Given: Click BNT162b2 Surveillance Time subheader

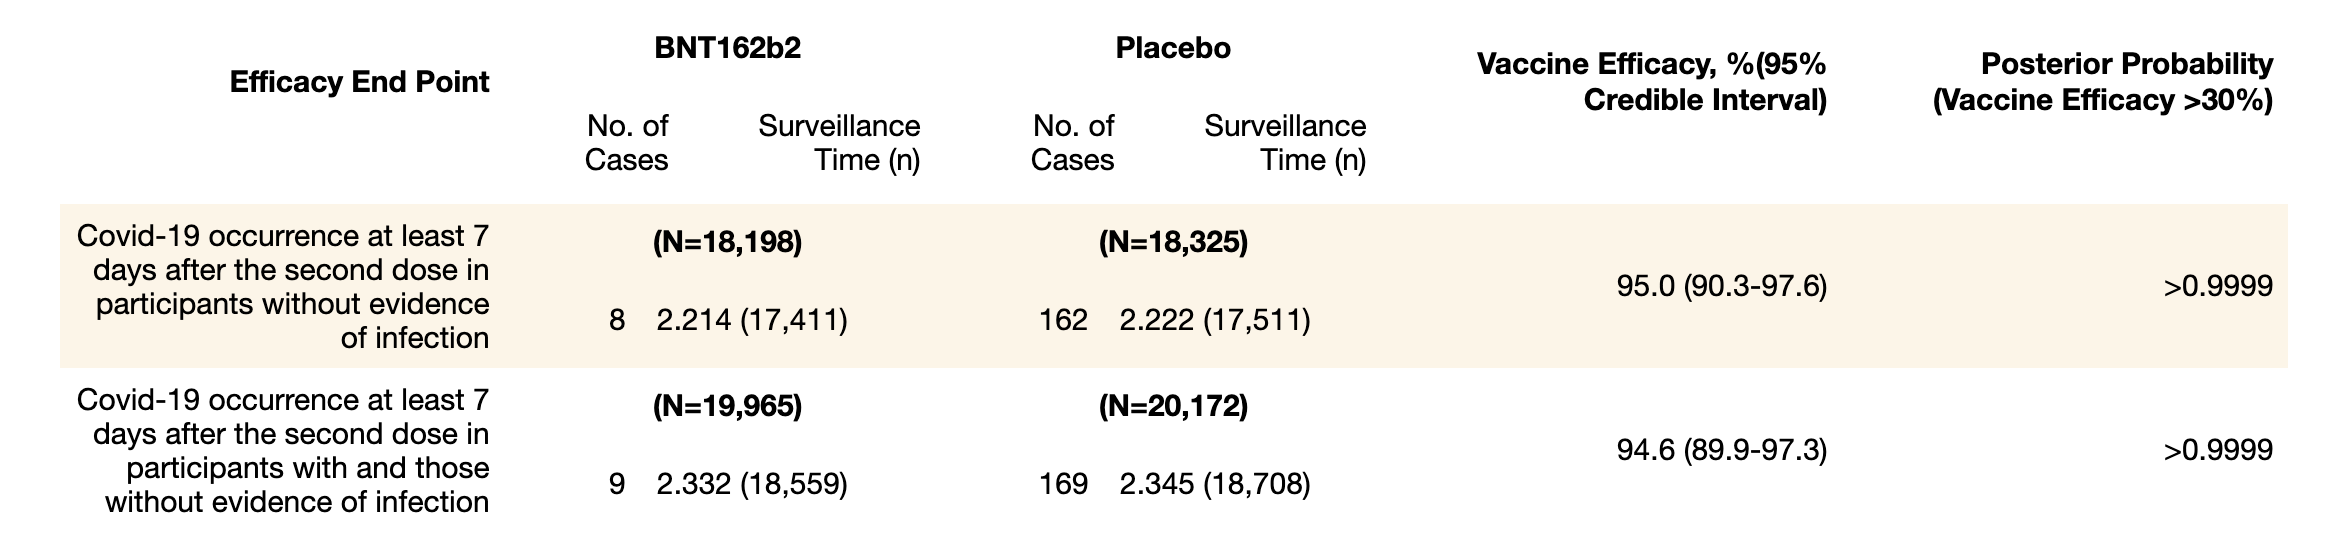Looking at the screenshot, I should pos(839,143).
